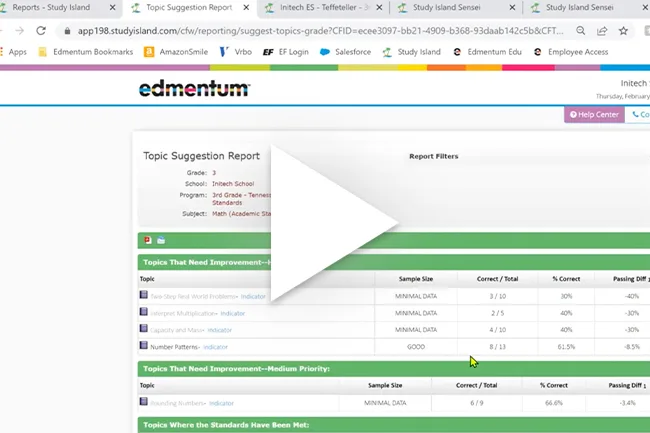Screen dimensions: 650x433
Task: Close the Topic Suggestion Report tab
Action: pos(246,7)
